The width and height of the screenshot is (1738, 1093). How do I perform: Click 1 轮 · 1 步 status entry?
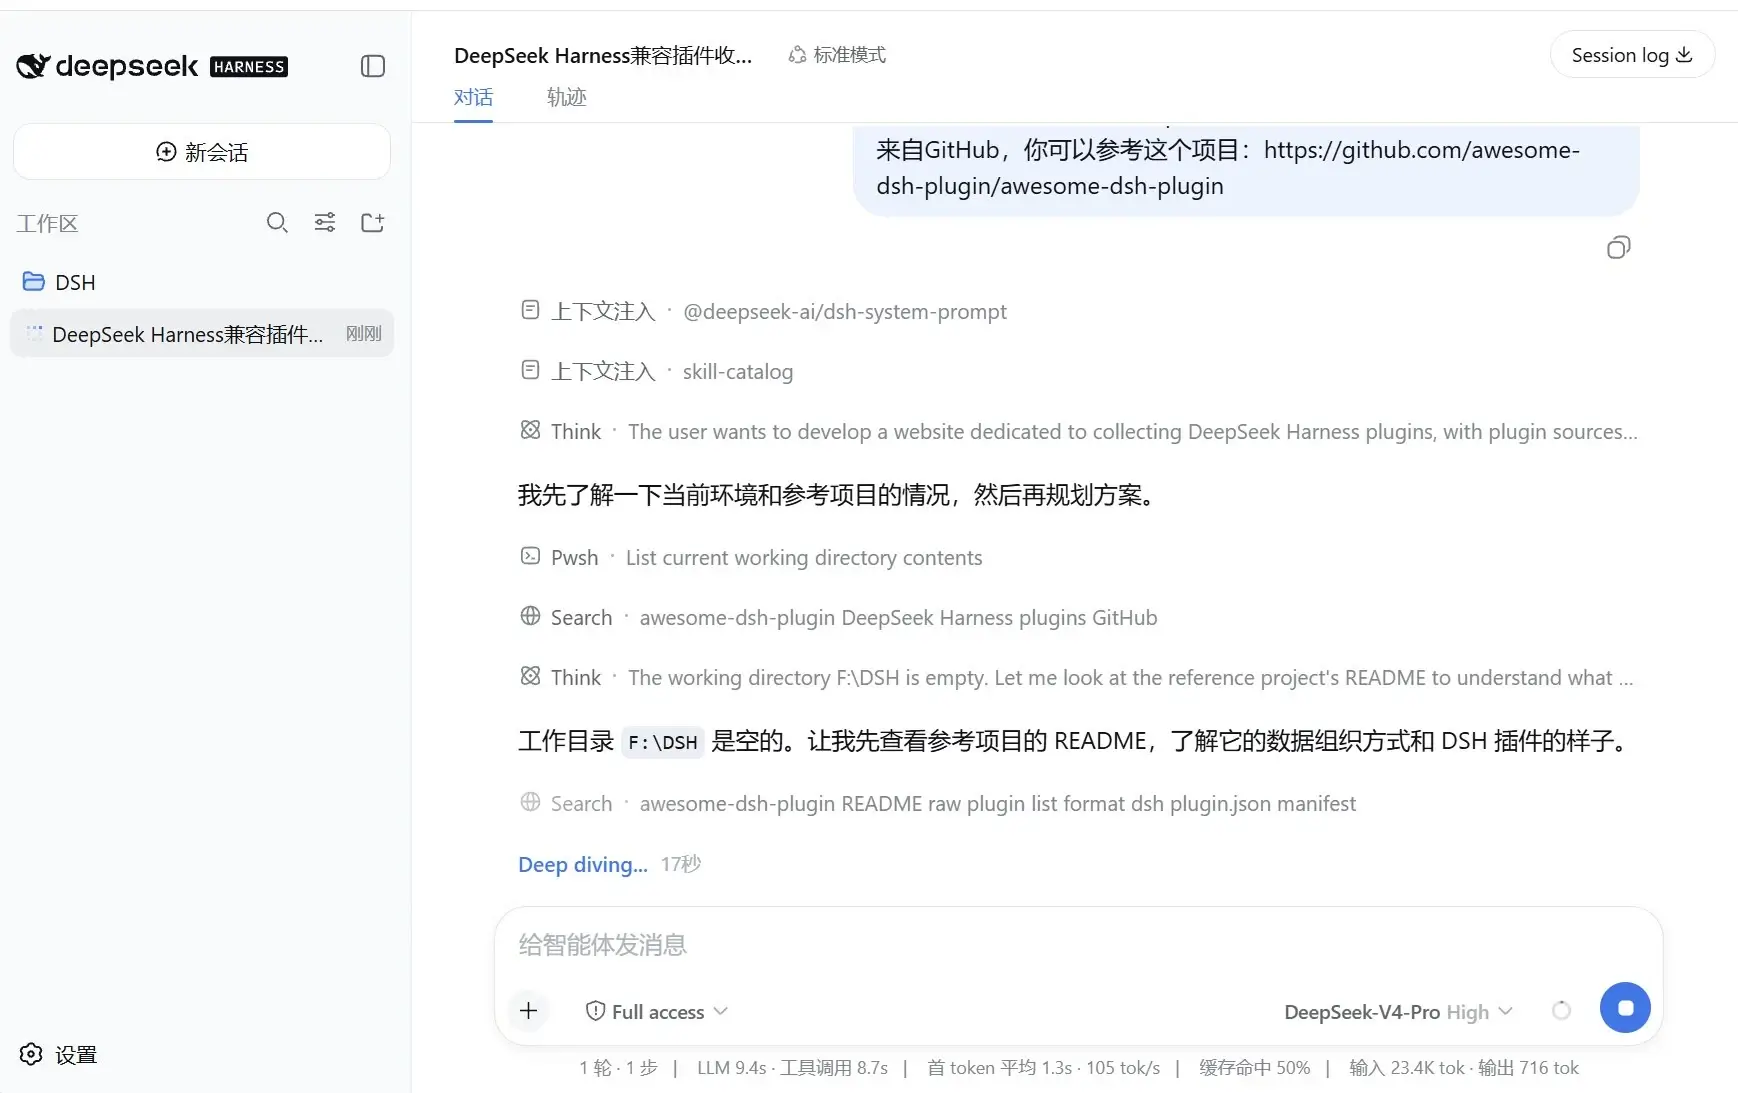[x=618, y=1068]
